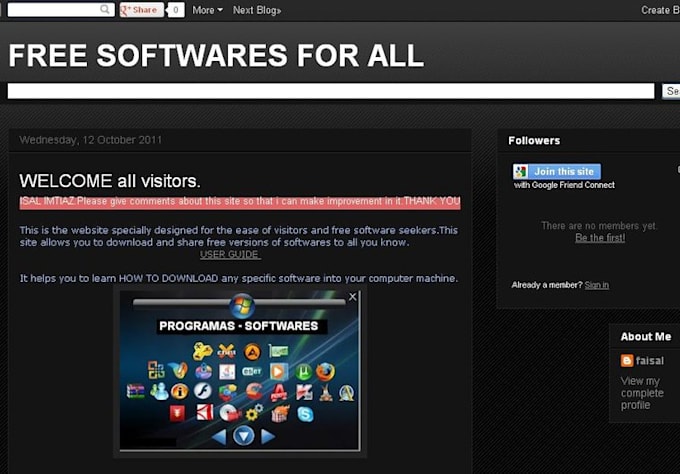Viewport: 680px width, 474px height.
Task: Click the orange info circle icon
Action: click(180, 392)
